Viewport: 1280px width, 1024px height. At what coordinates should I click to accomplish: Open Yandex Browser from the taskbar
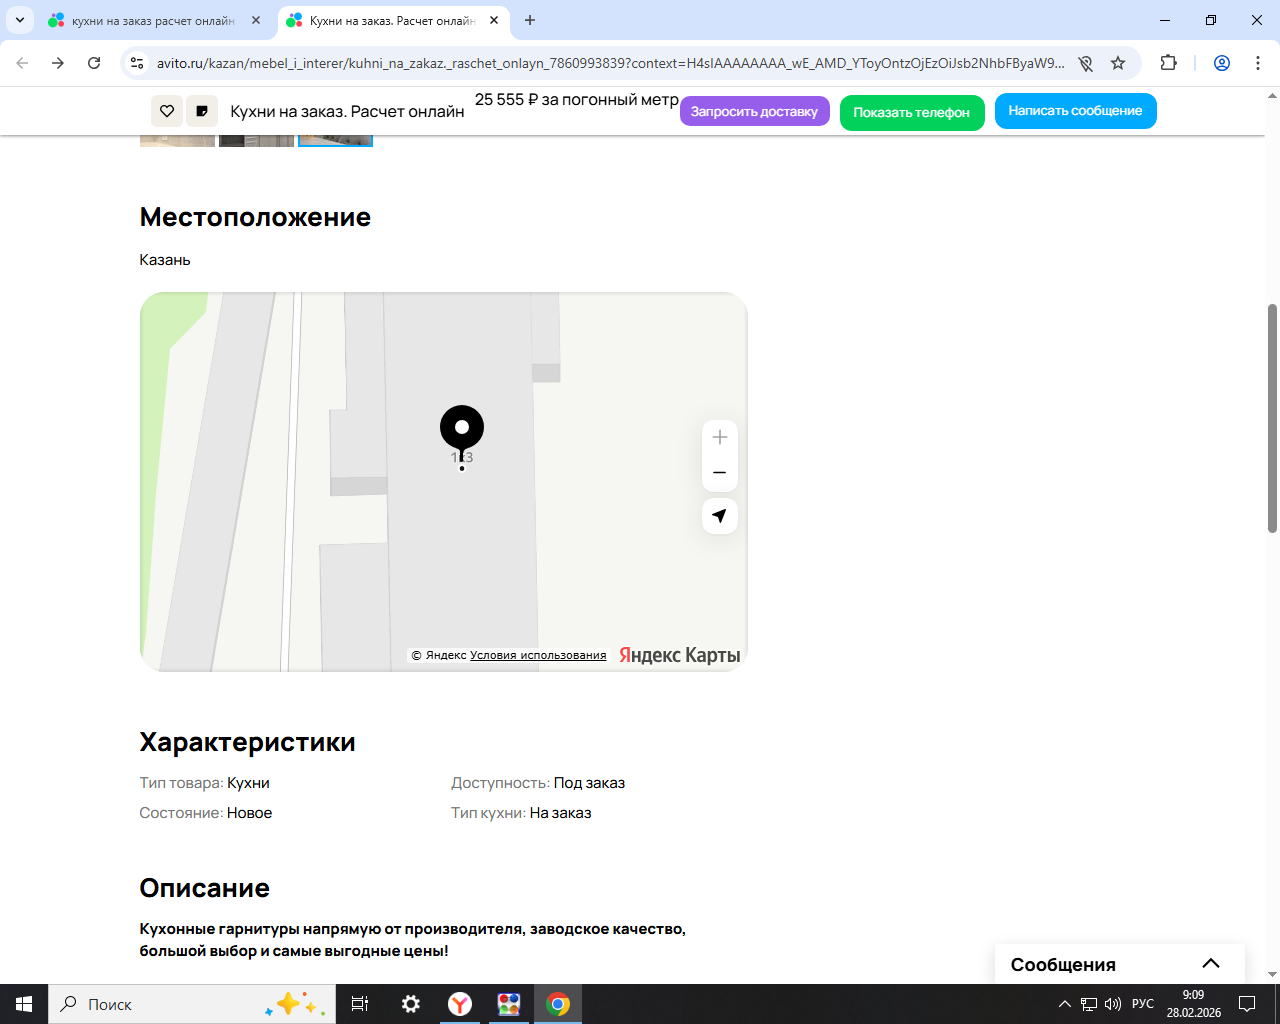(x=460, y=1004)
